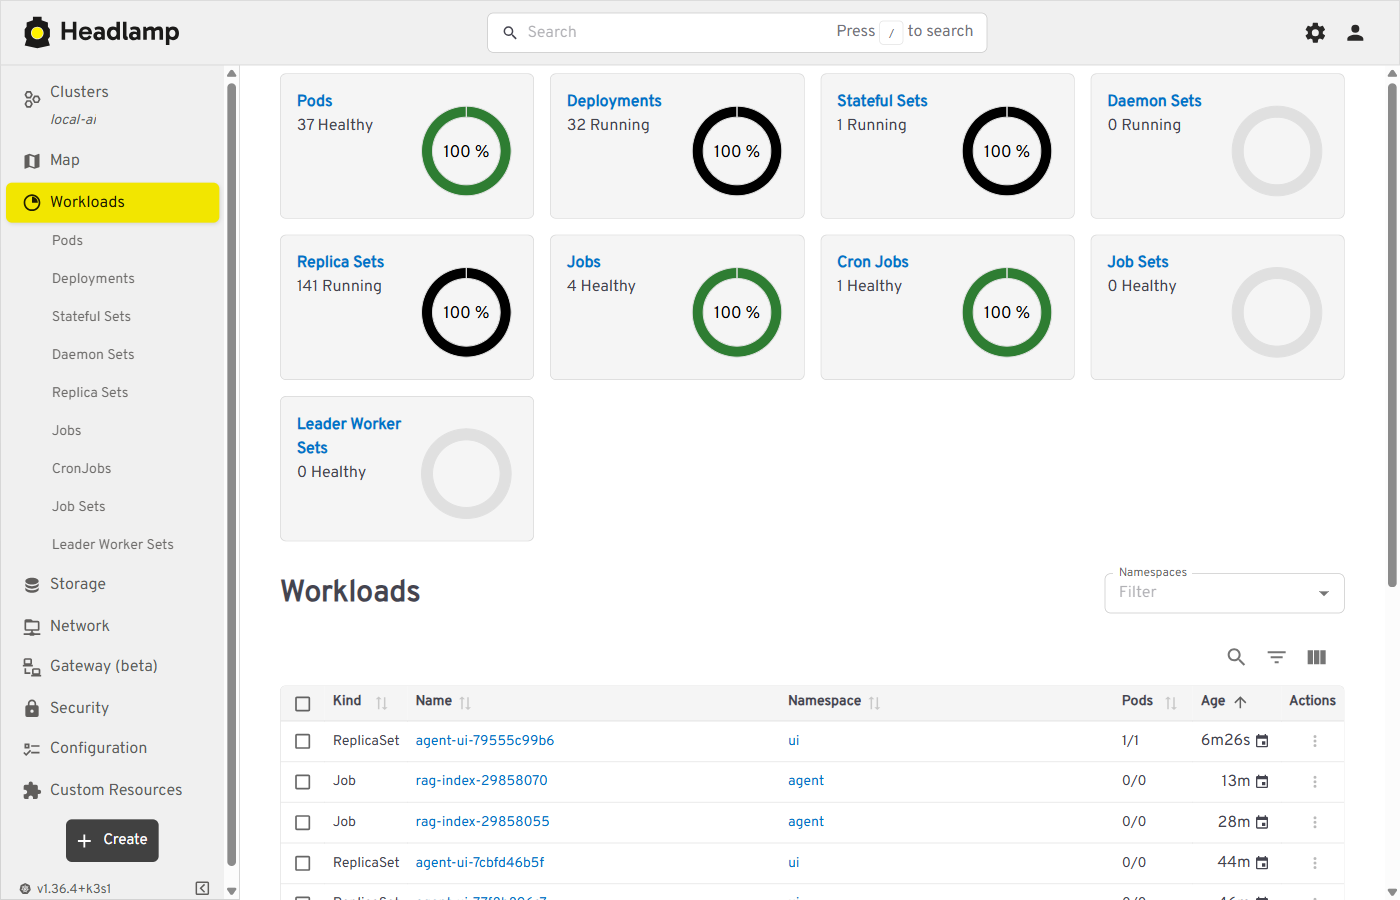Open actions menu for agent-ui-7cbfd46b5f

click(1314, 863)
